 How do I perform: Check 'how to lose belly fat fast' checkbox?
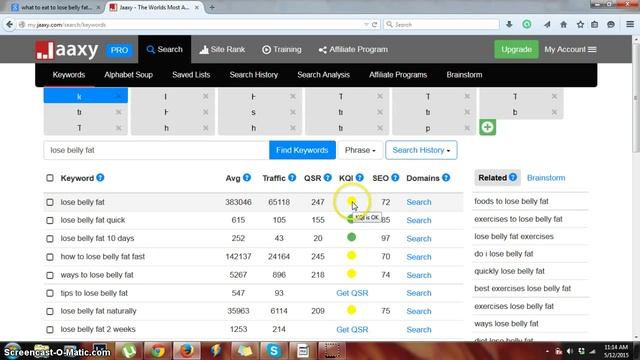[50, 257]
